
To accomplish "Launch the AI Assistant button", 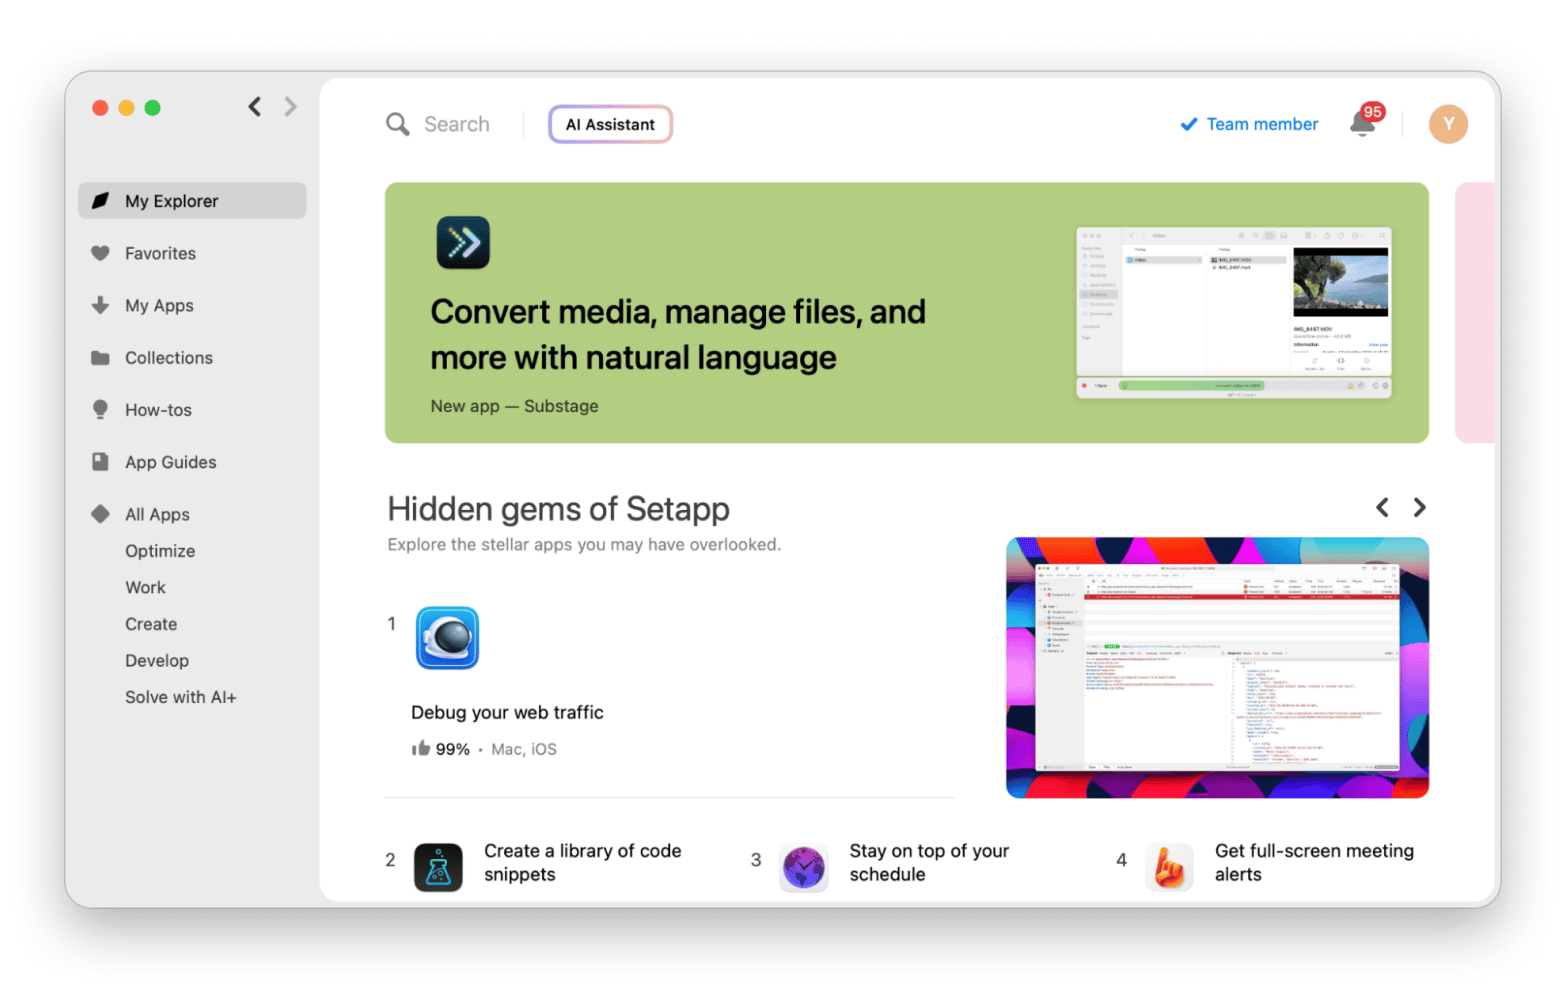I will coord(610,125).
